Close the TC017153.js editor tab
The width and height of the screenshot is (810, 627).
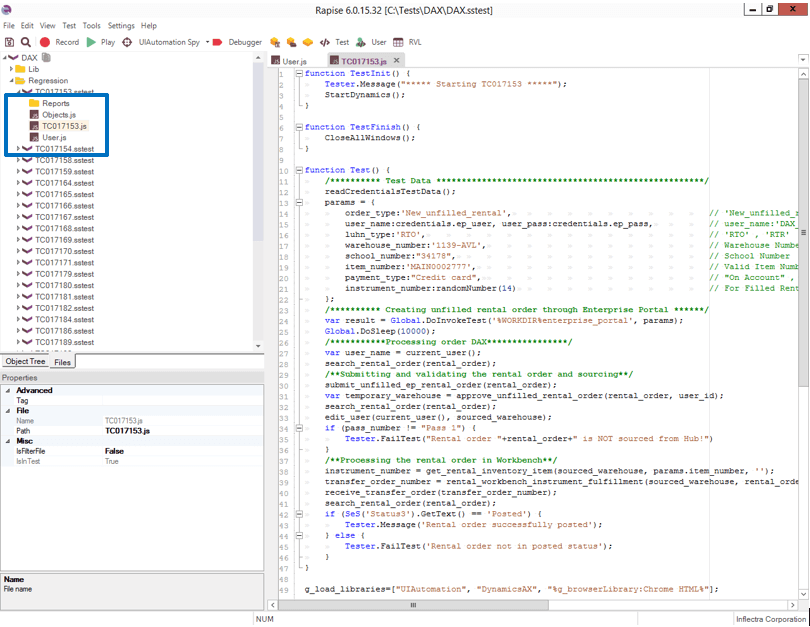click(397, 60)
